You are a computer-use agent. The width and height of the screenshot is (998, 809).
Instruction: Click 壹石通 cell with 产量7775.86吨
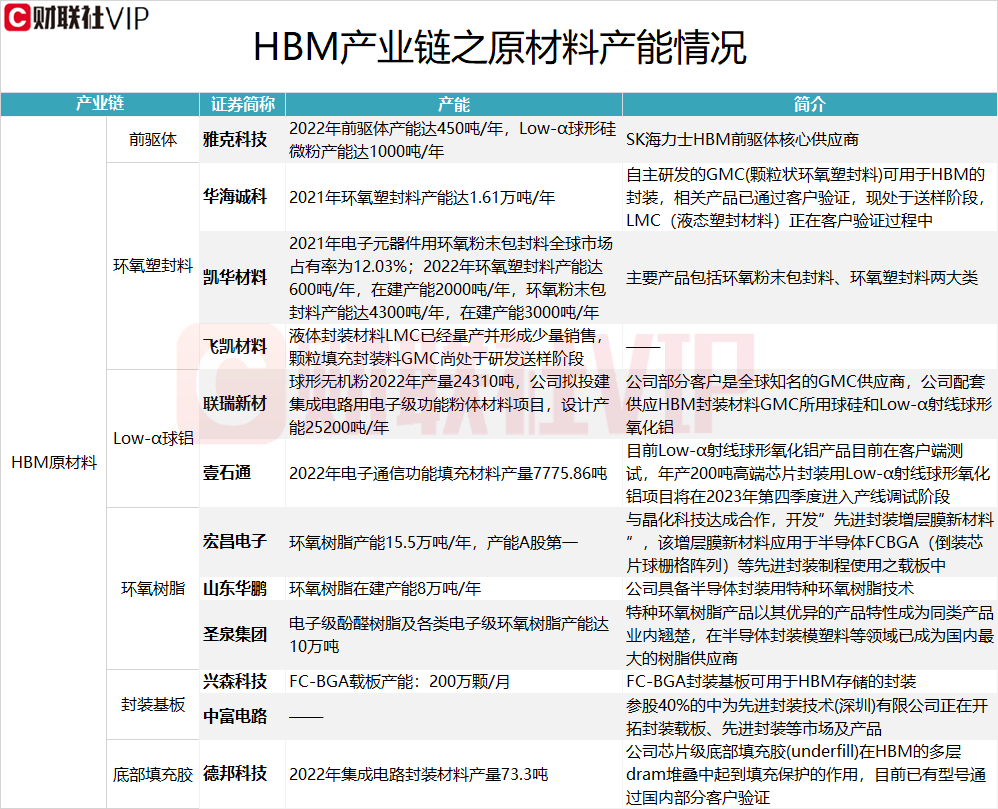click(x=454, y=473)
